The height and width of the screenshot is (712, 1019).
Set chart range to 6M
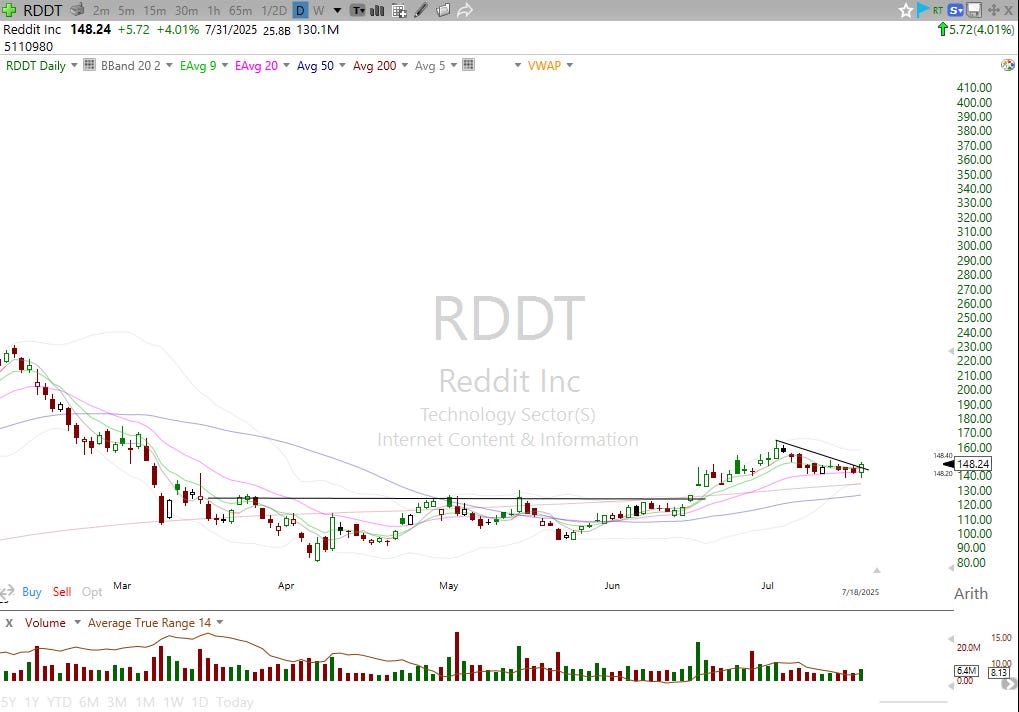[89, 702]
